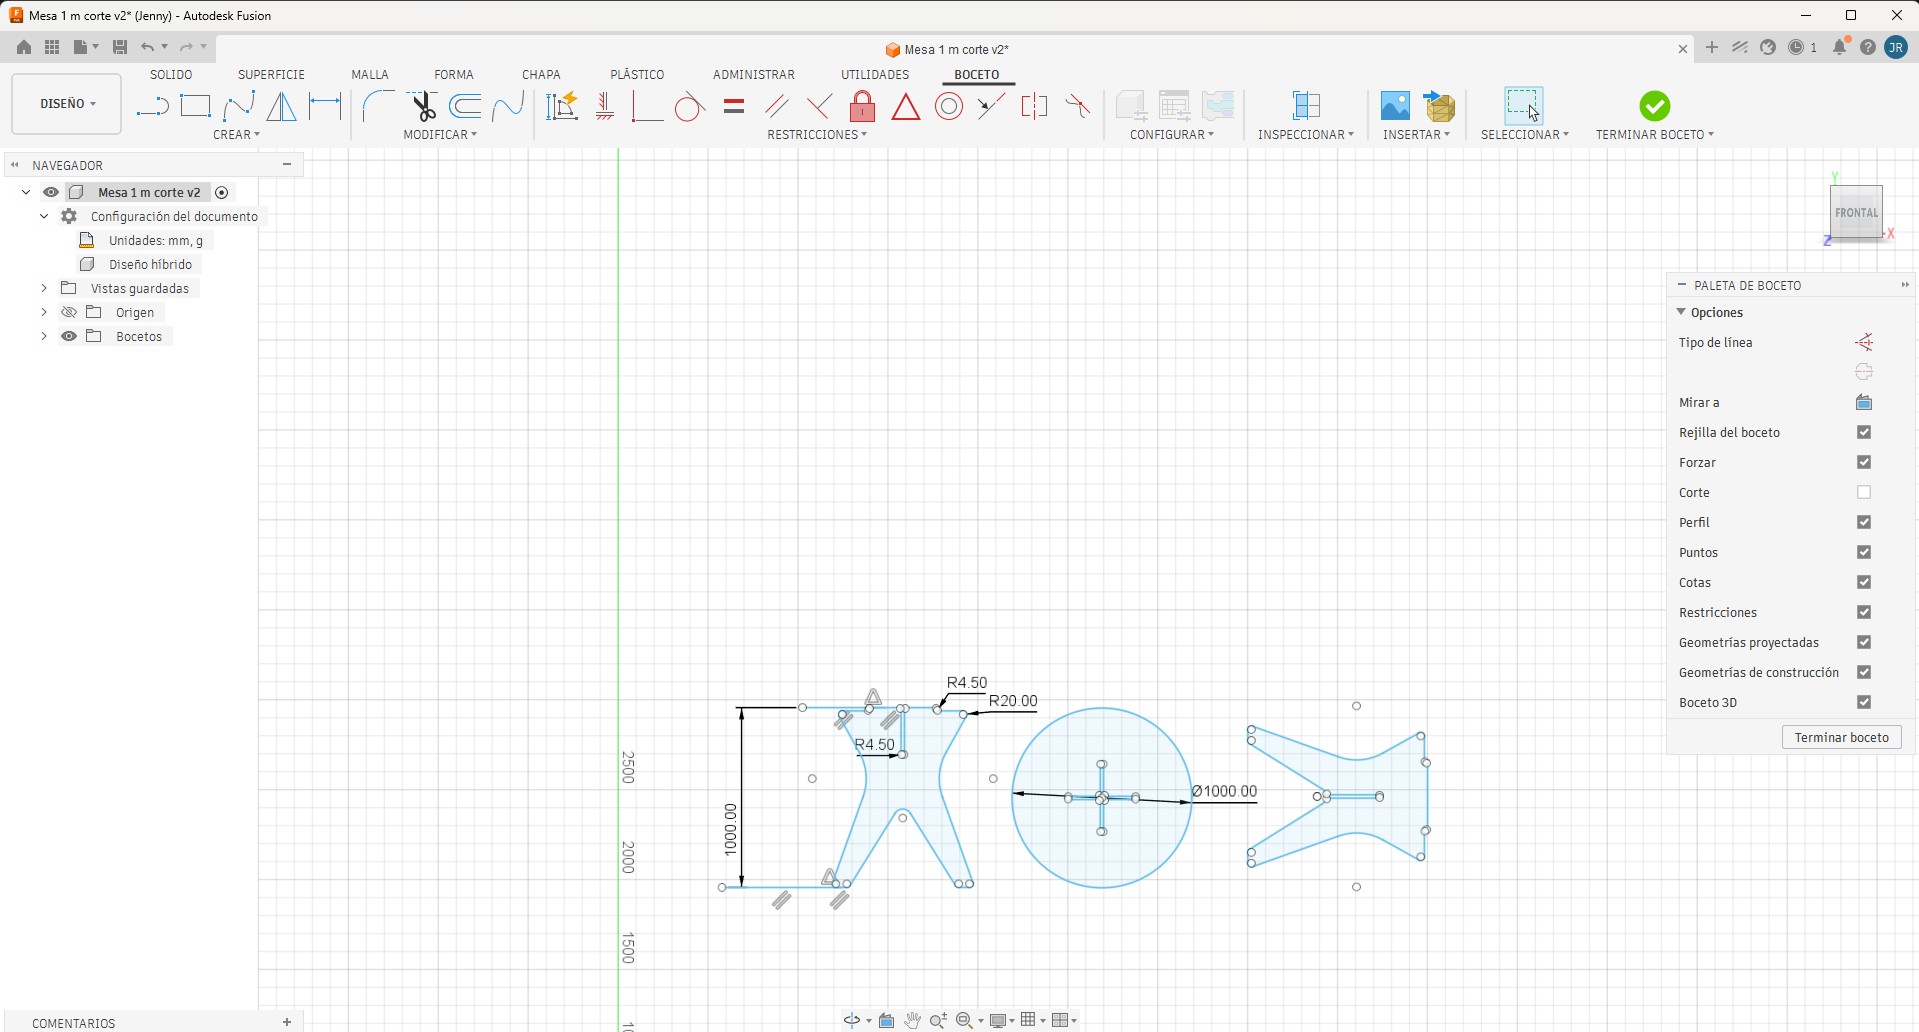Toggle the Rejilla del boceto checkbox
The image size is (1919, 1032).
(1864, 432)
